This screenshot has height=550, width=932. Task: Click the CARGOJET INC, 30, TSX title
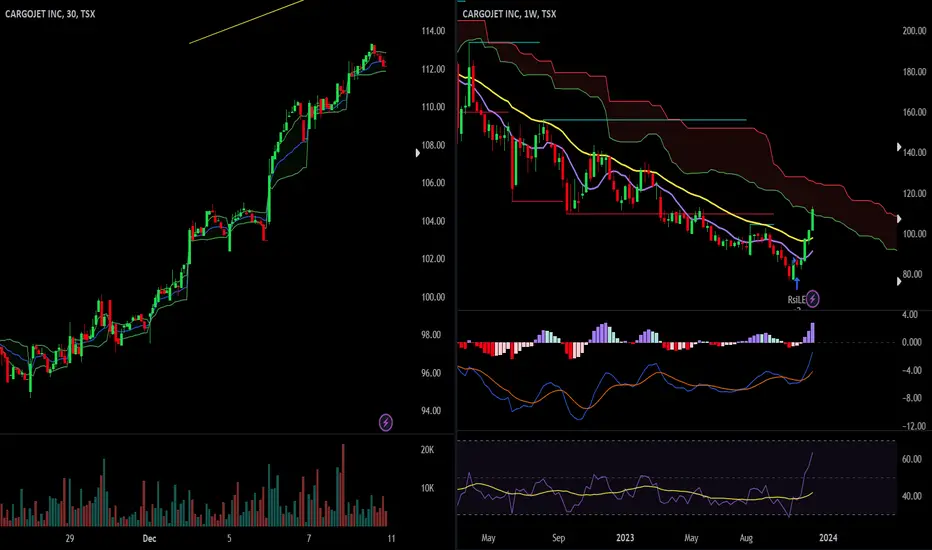(x=50, y=14)
